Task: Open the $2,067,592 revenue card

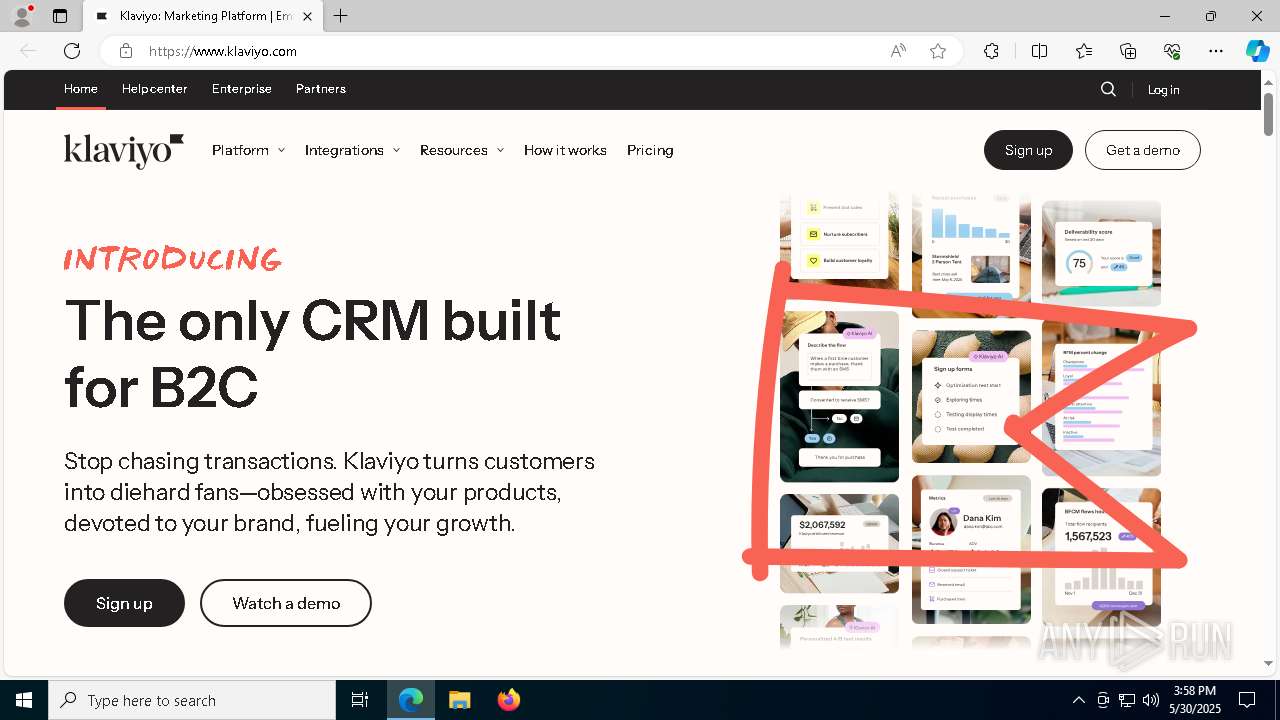Action: [839, 543]
